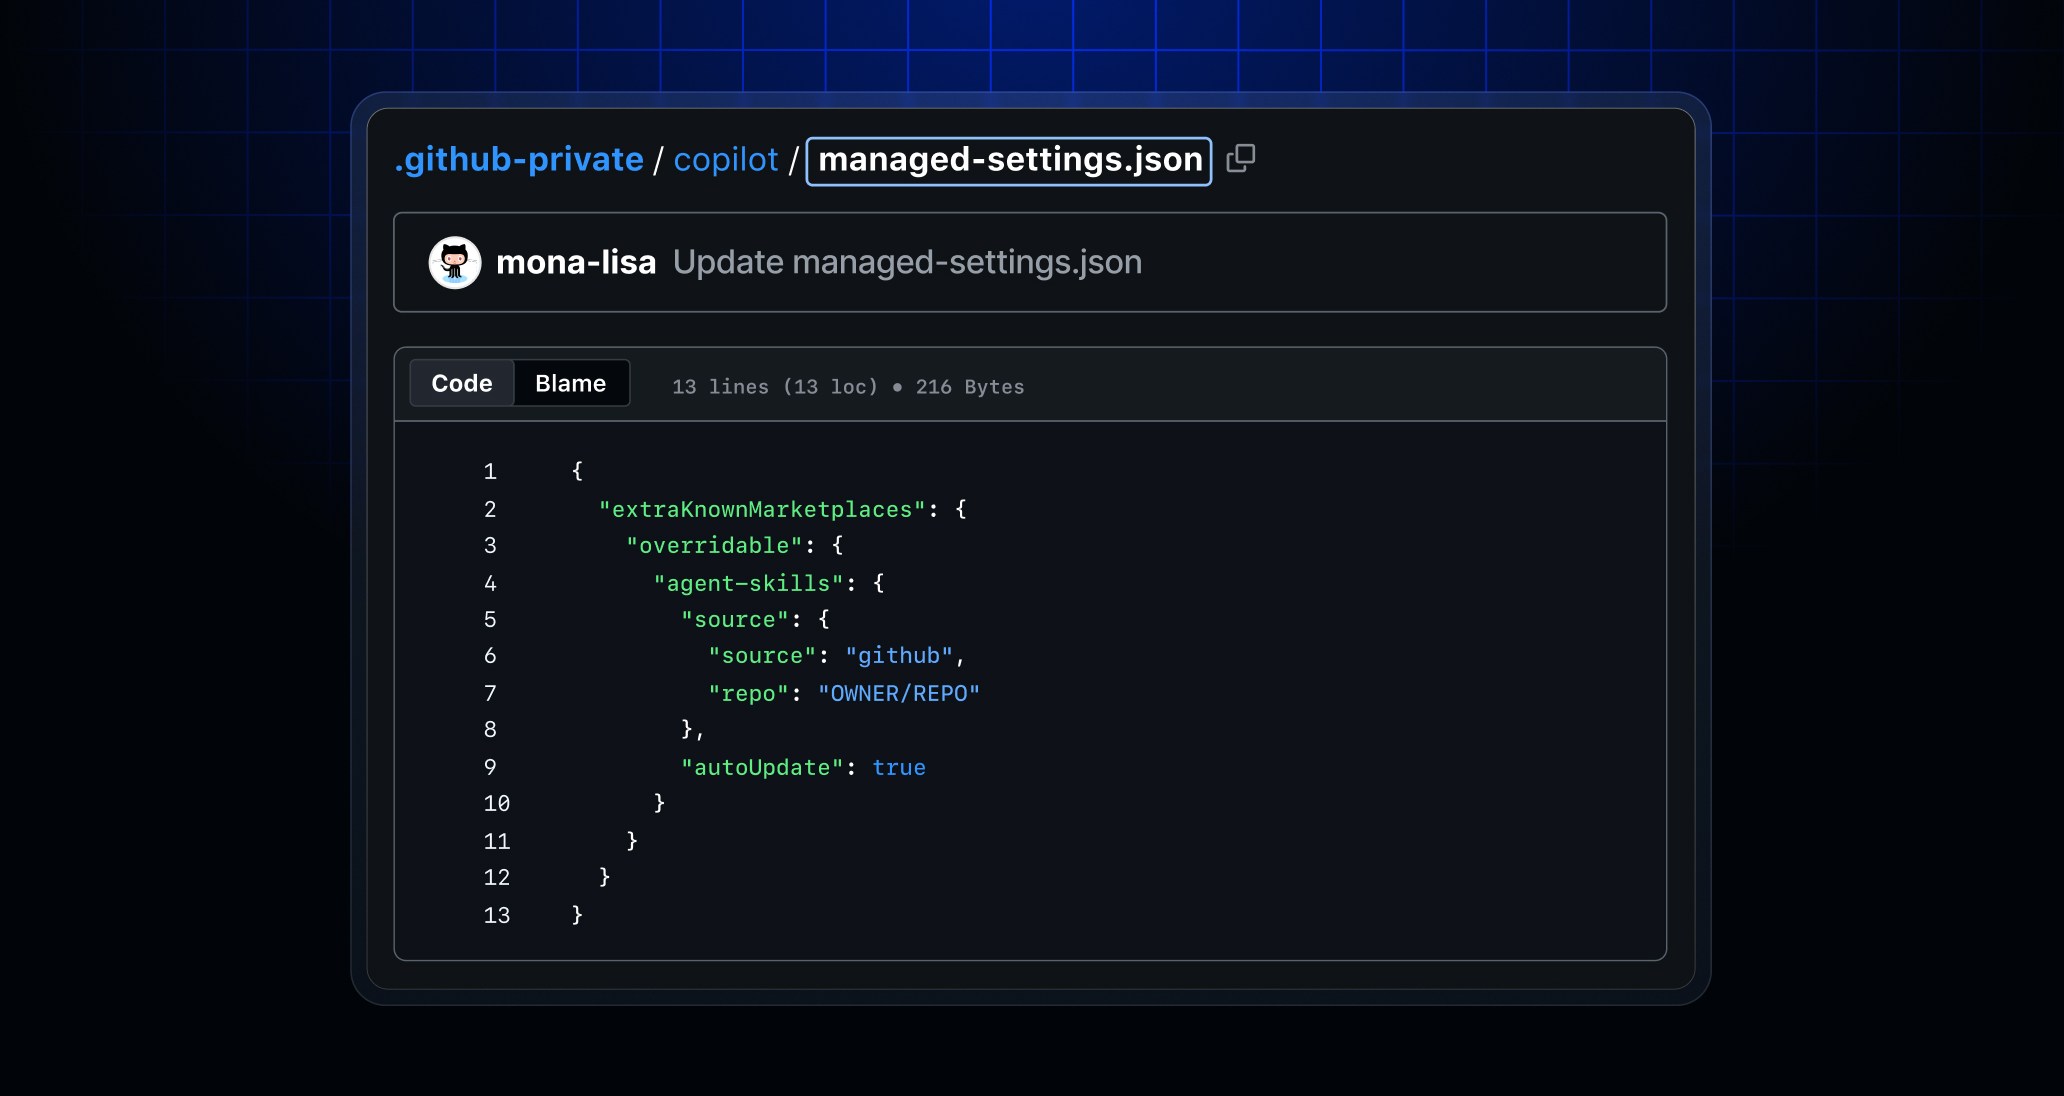This screenshot has height=1096, width=2064.
Task: Select line number 4
Action: coord(490,583)
